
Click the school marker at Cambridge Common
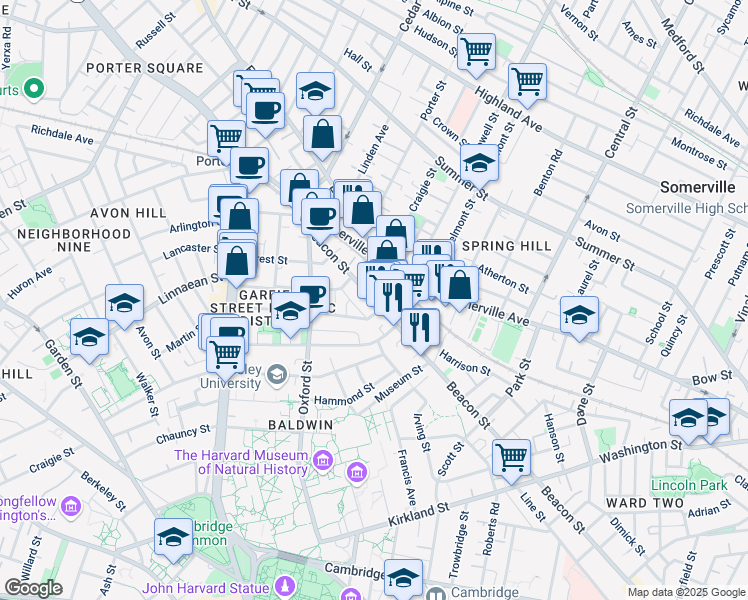[173, 539]
